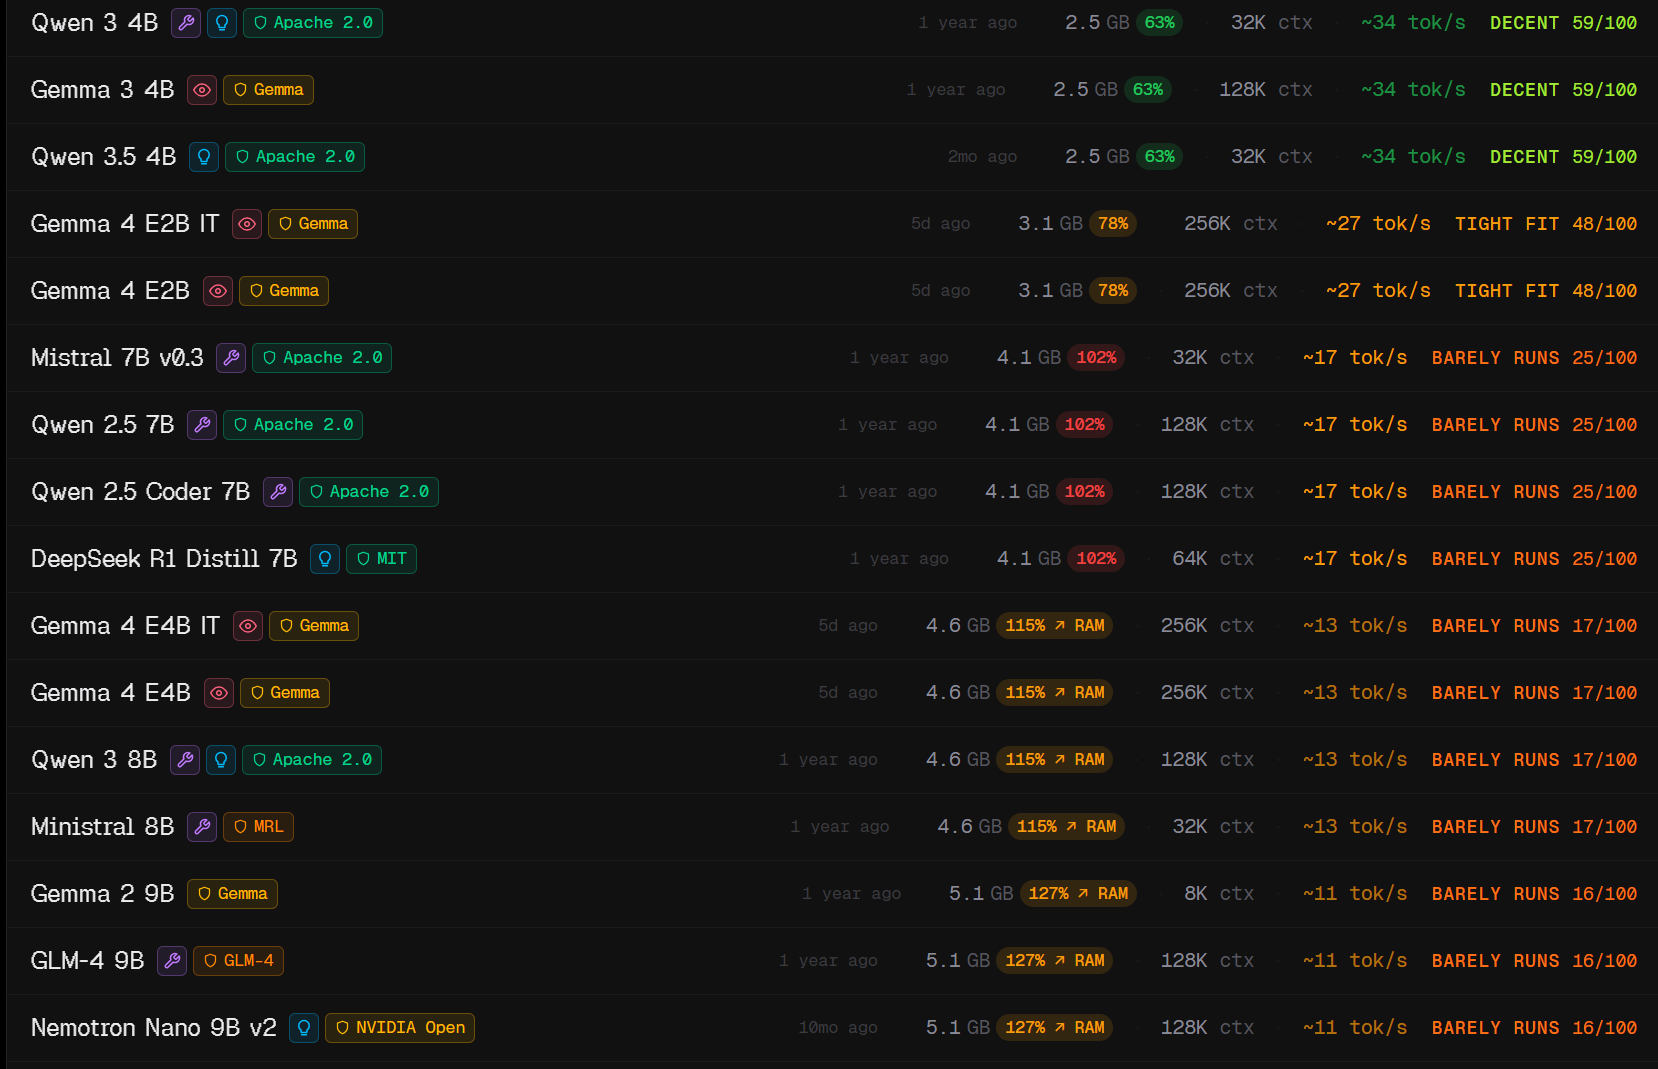Open the Gemma license badge for Gemma 2 9B

click(x=232, y=894)
